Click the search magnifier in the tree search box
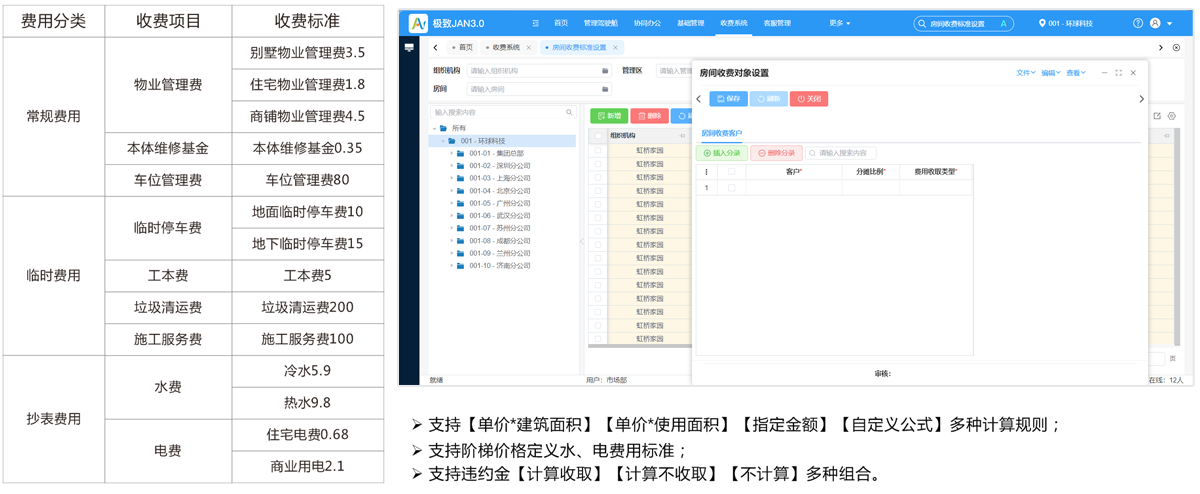 tap(570, 113)
